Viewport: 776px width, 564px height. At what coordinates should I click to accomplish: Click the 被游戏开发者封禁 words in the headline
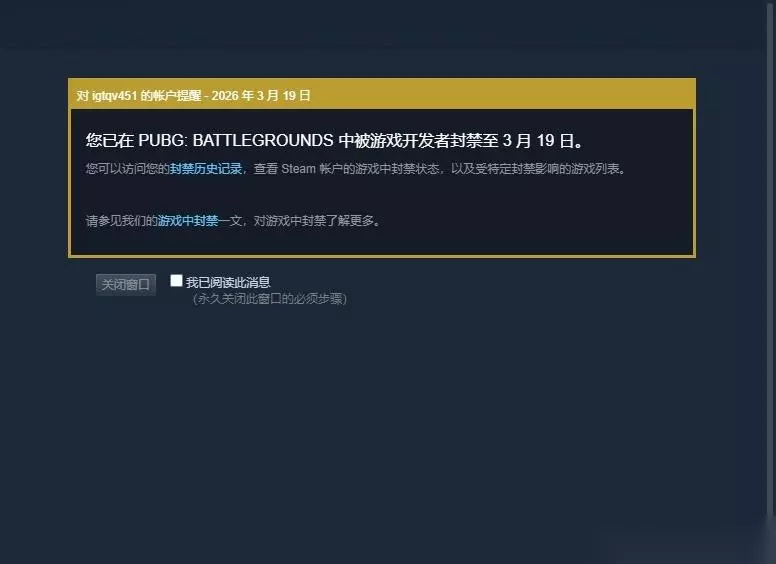[427, 141]
